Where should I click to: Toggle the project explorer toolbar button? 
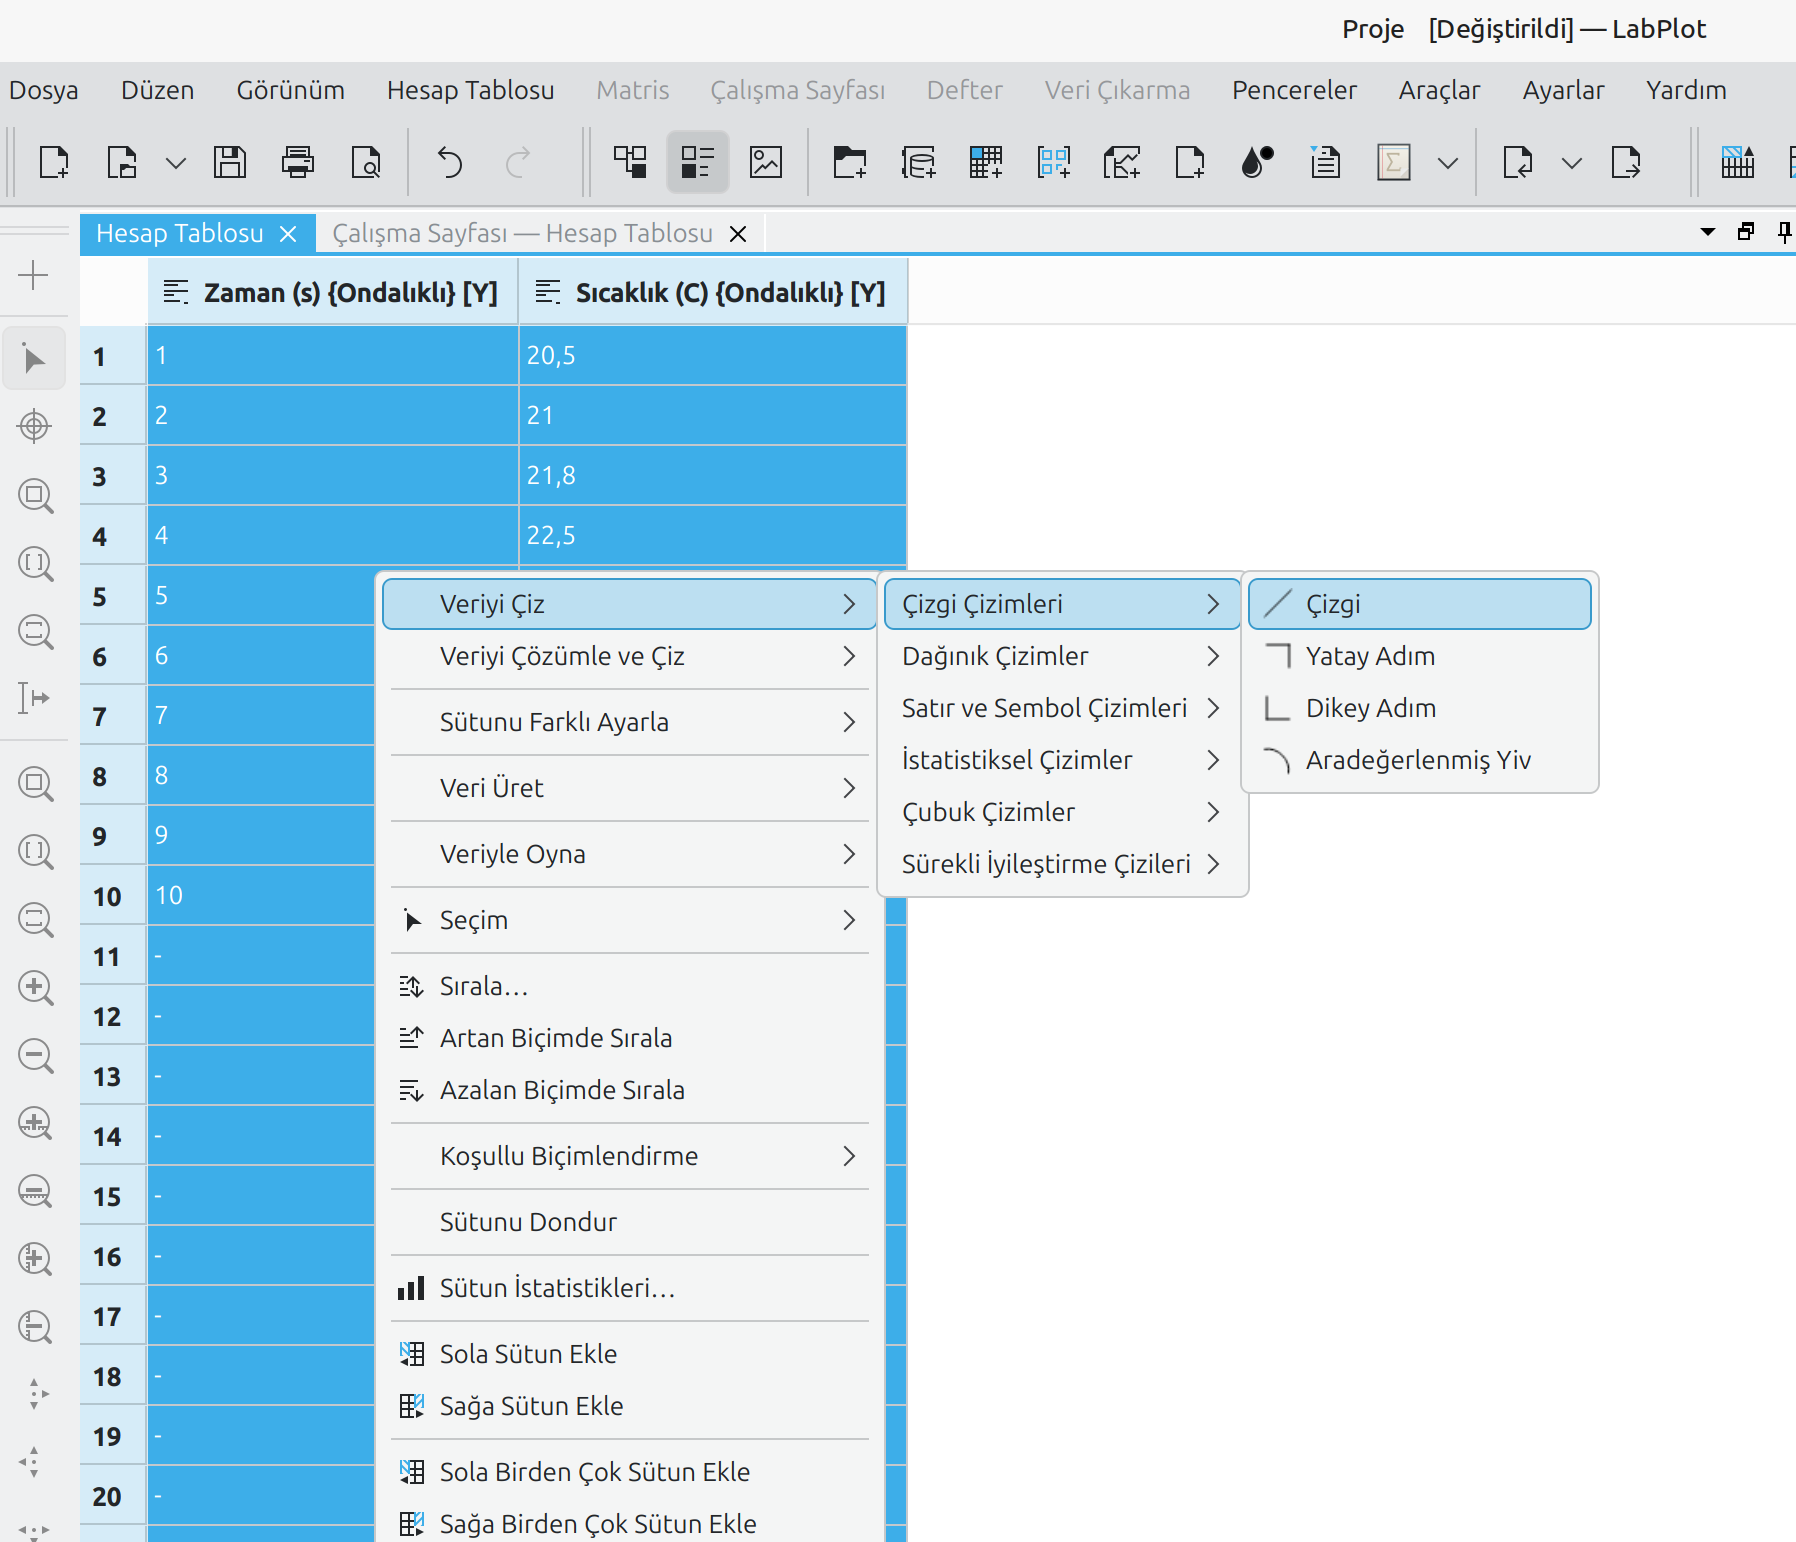630,161
